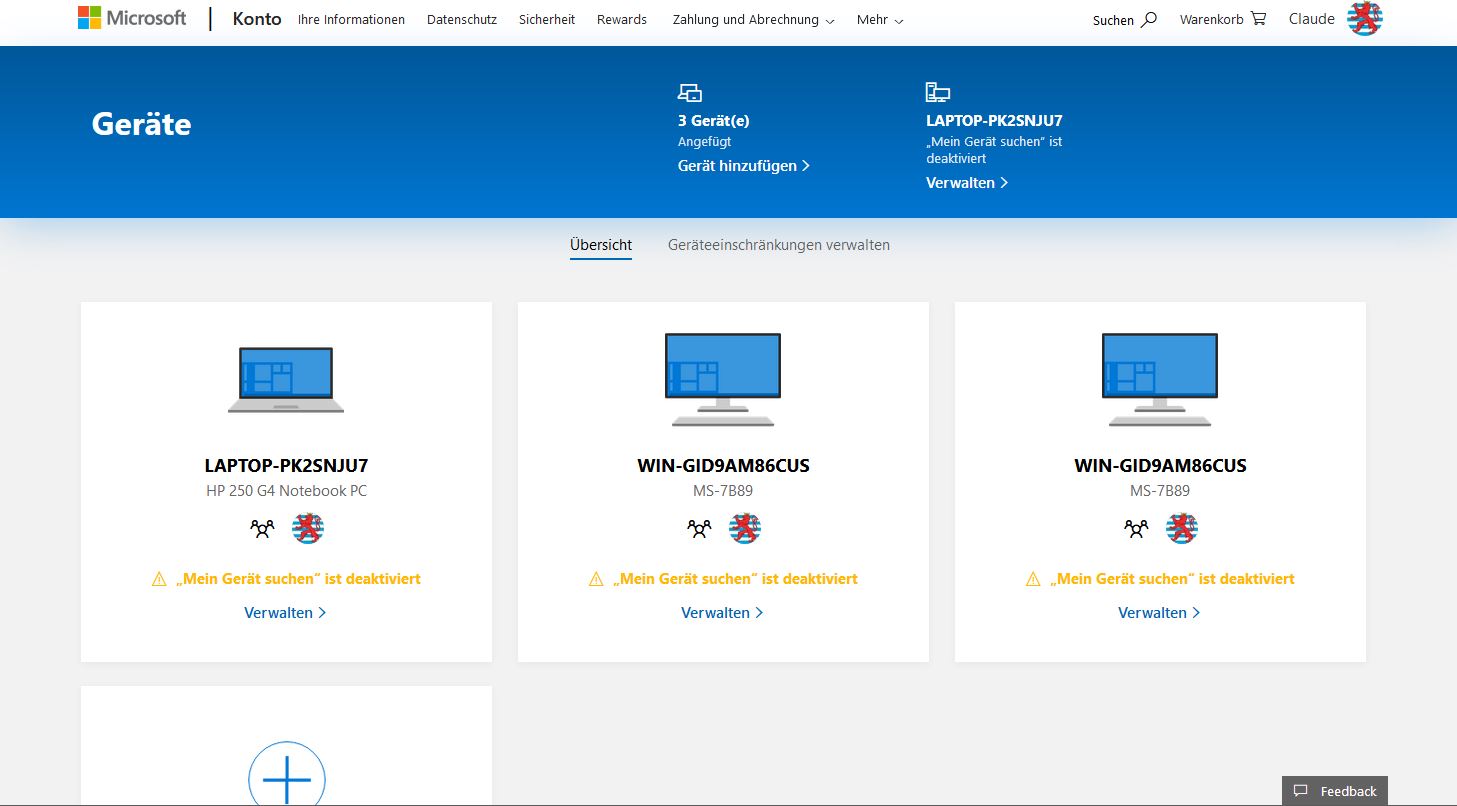
Task: Click the user avatar on the right device card
Action: 1182,528
